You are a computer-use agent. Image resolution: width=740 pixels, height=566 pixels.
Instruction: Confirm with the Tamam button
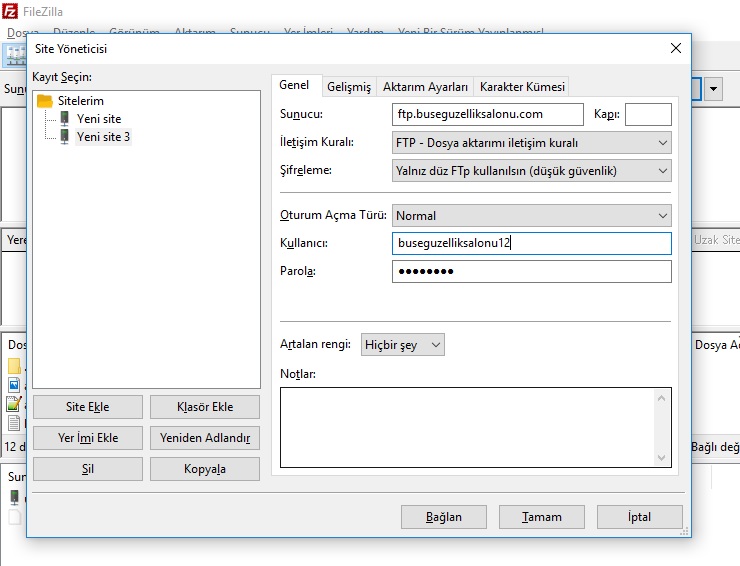(542, 517)
